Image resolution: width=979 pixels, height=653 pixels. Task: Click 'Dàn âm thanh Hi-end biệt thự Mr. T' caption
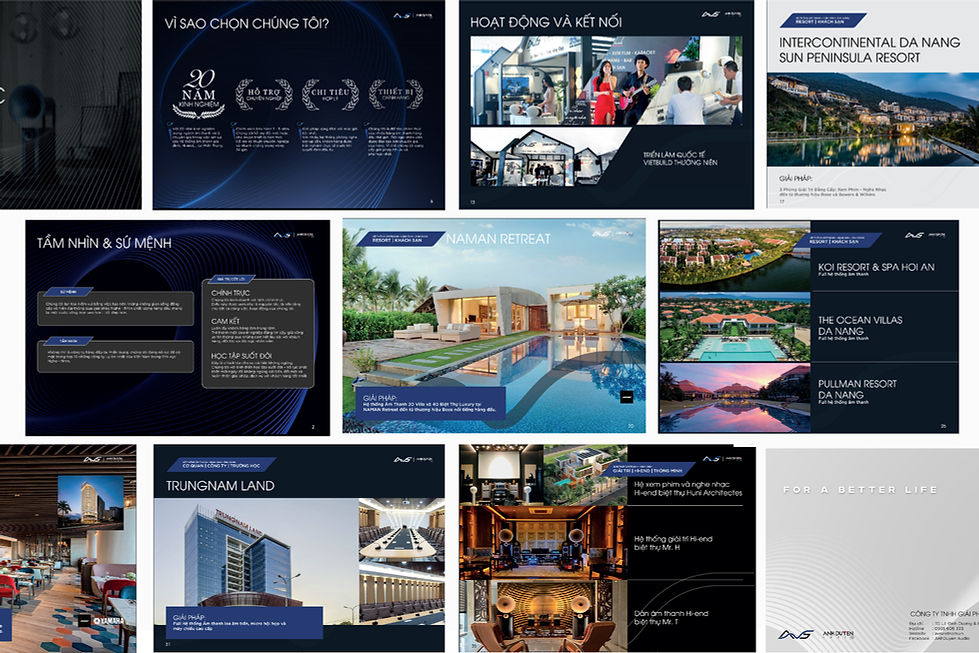point(671,617)
